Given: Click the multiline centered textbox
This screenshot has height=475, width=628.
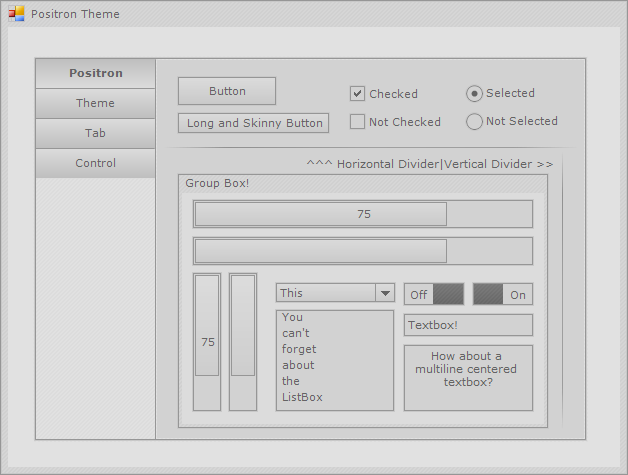Looking at the screenshot, I should pos(468,377).
